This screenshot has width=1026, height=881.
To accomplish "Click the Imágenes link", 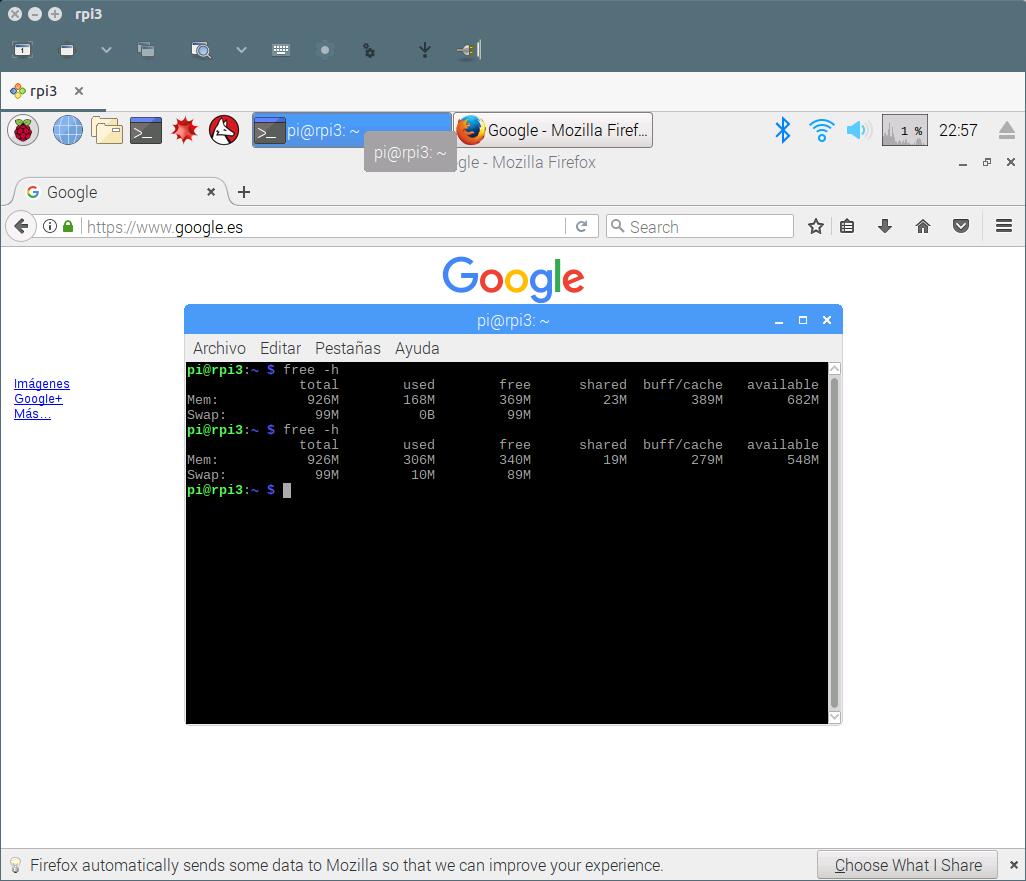I will pyautogui.click(x=42, y=384).
